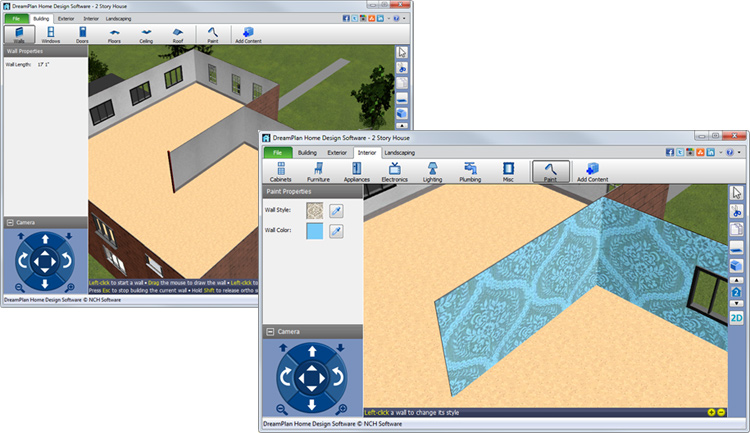
Task: Click Paint tool in back window
Action: click(213, 34)
